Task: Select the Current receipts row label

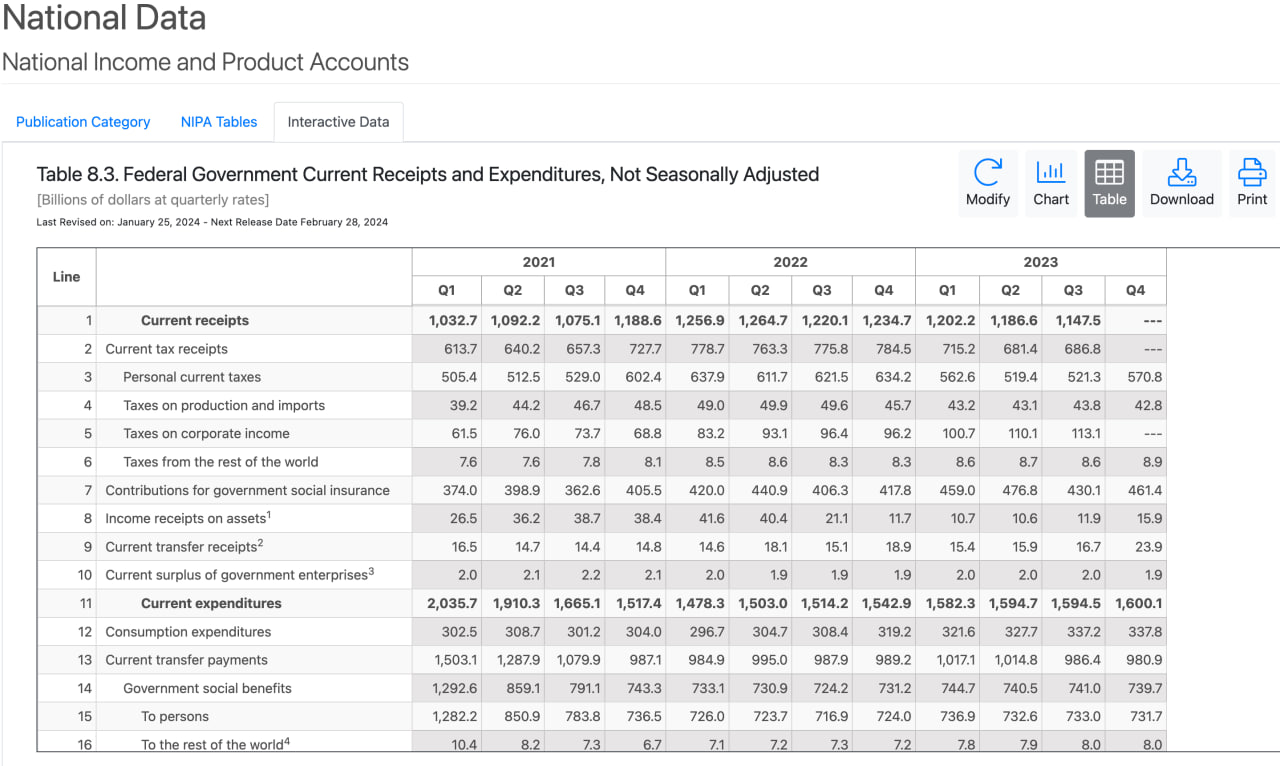Action: (195, 321)
